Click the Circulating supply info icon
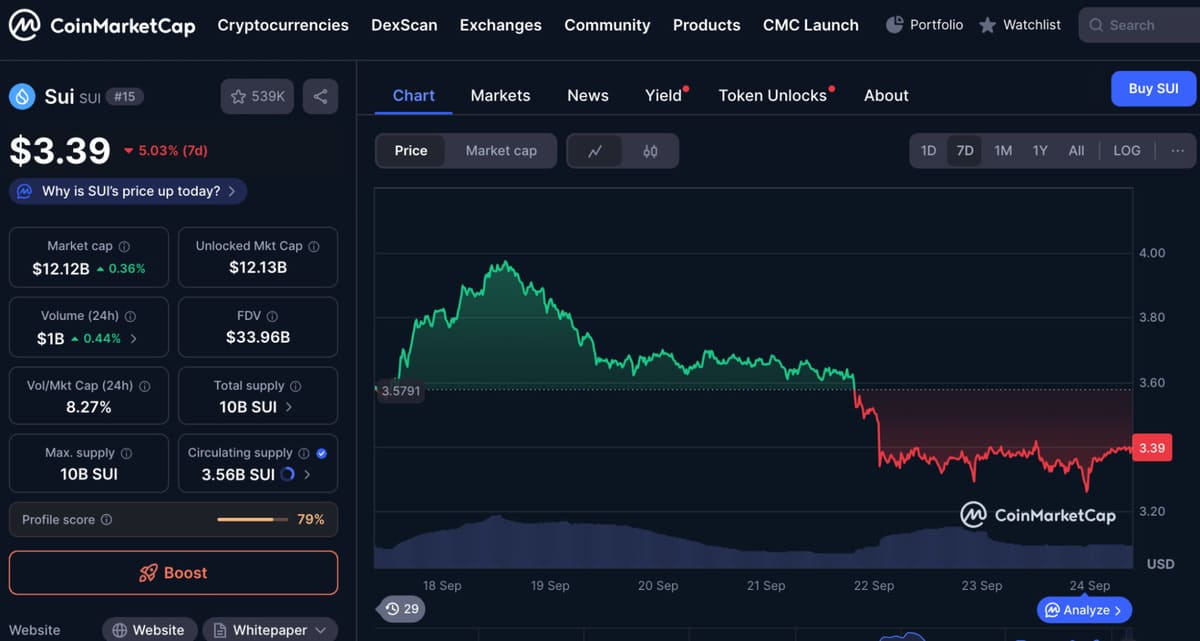 click(x=304, y=453)
